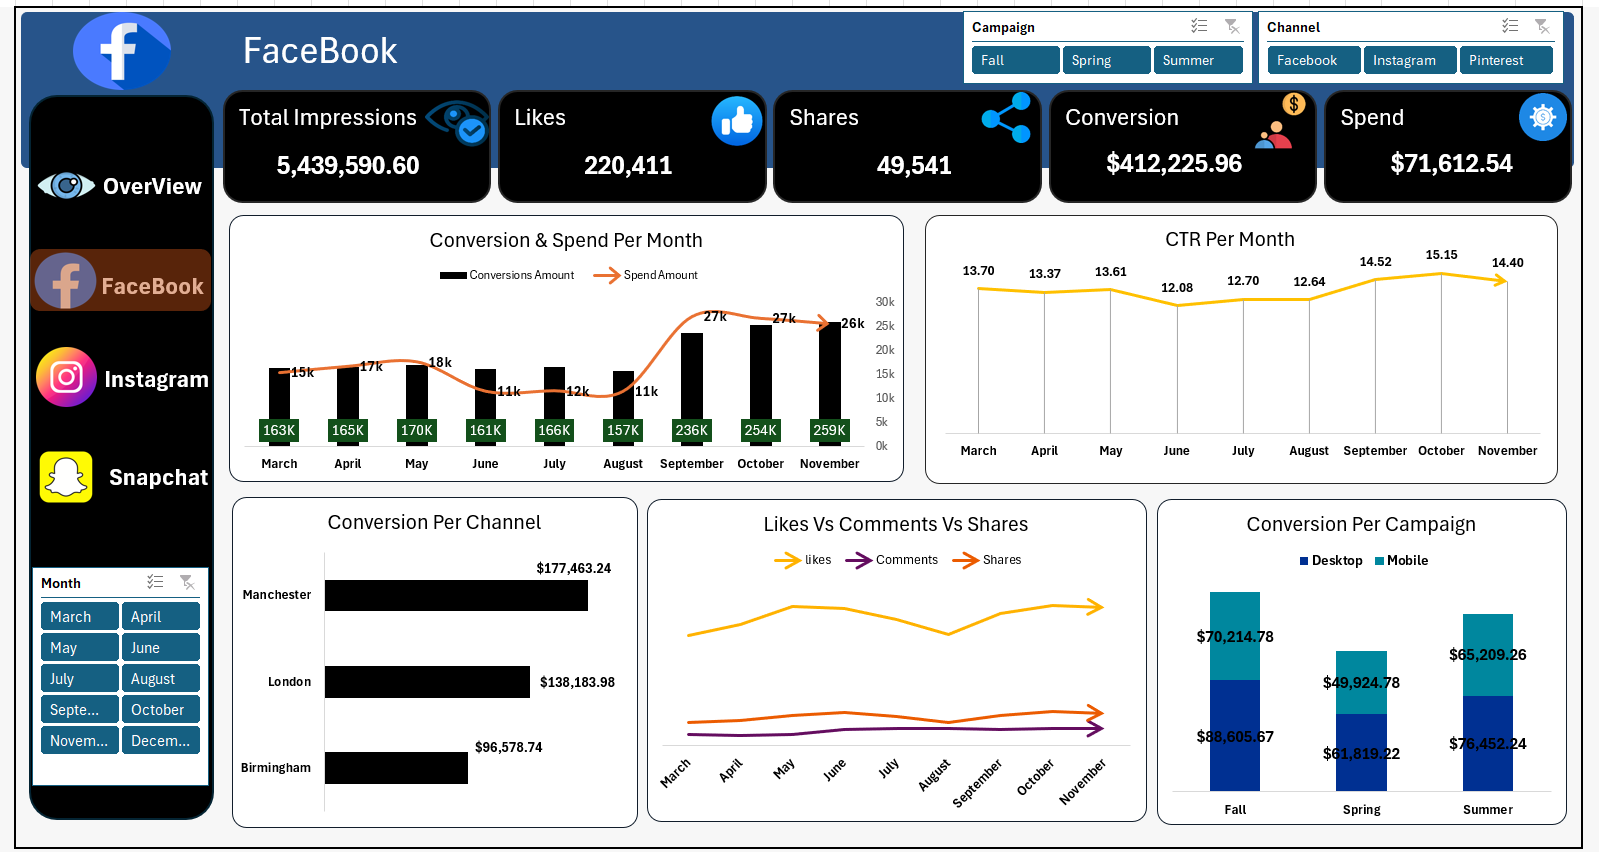1599x852 pixels.
Task: Click the Total Impressions eye icon
Action: coord(458,122)
